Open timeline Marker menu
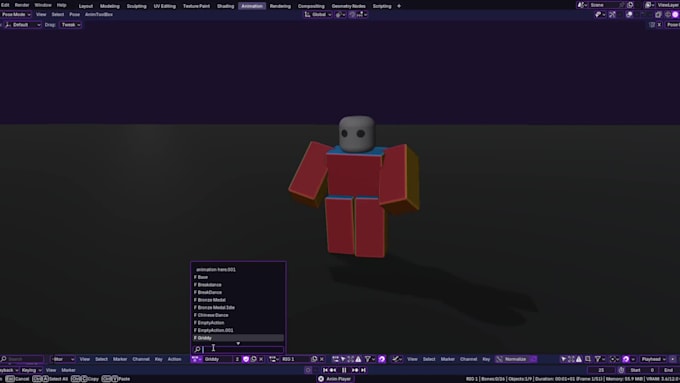Viewport: 680px width, 383px height. pyautogui.click(x=69, y=370)
